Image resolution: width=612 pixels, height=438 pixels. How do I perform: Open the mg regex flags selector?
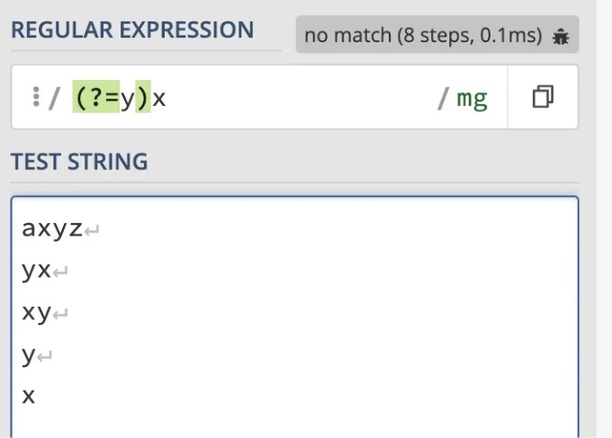(472, 98)
